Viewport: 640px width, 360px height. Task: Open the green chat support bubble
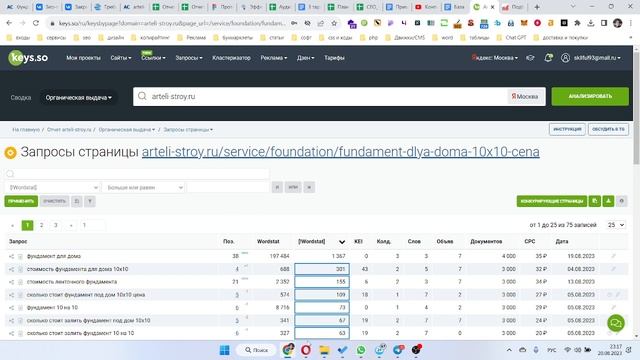pos(616,323)
